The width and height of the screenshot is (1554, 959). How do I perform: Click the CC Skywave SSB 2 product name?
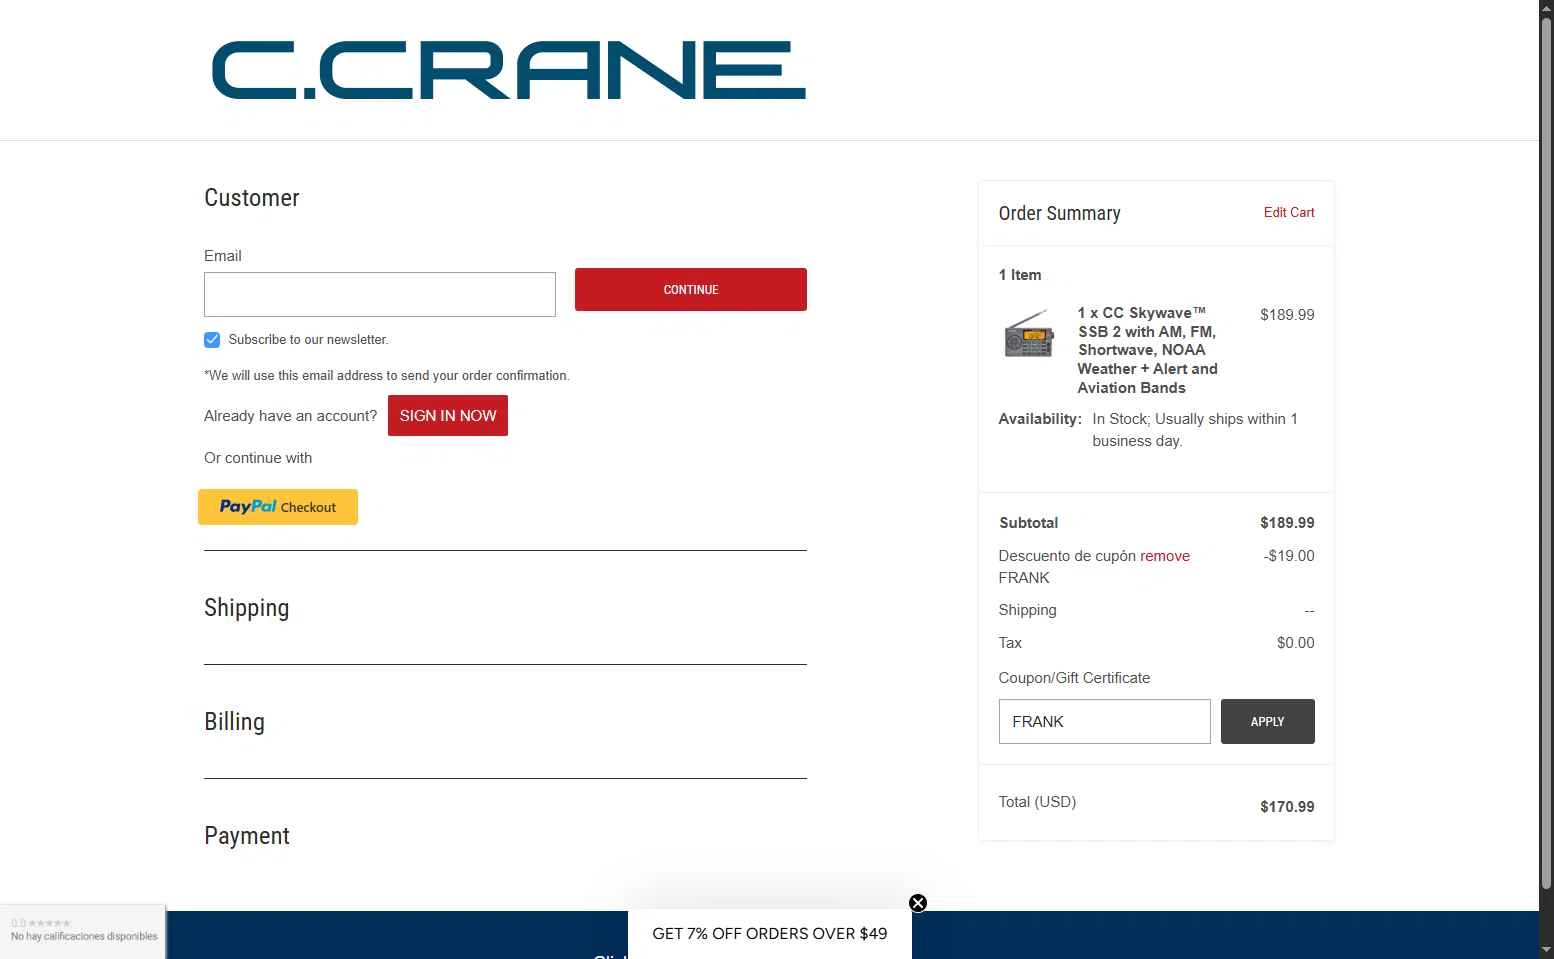[x=1148, y=350]
